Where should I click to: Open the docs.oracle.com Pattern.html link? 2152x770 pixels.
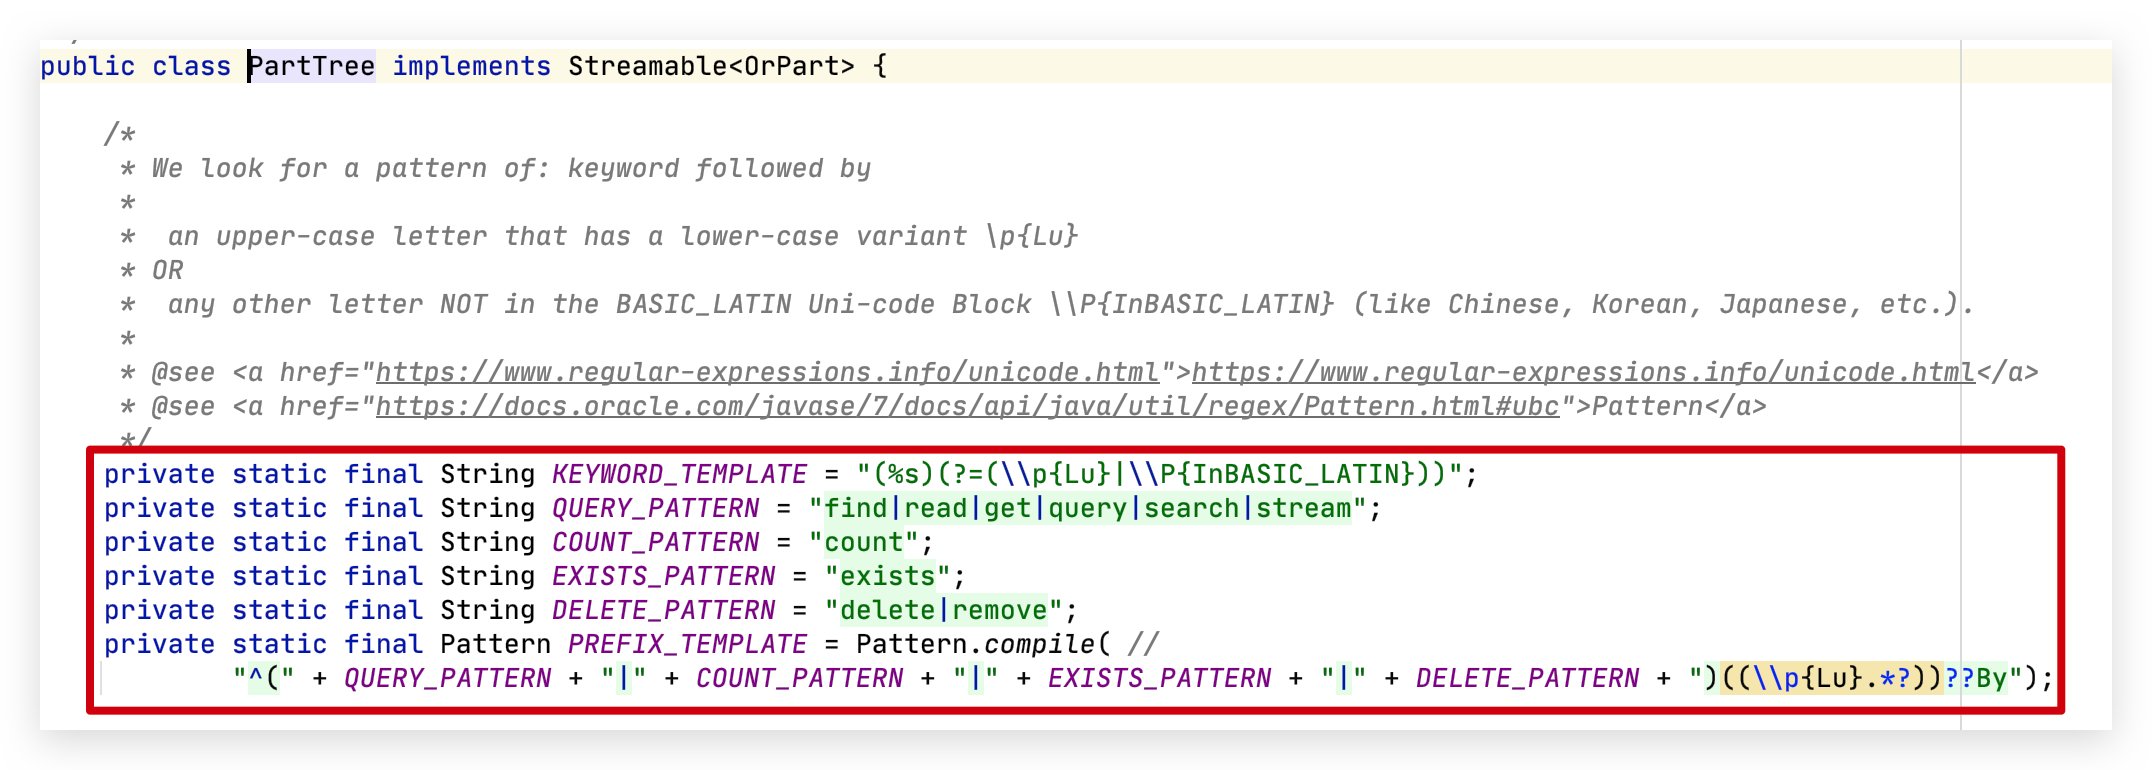click(966, 407)
